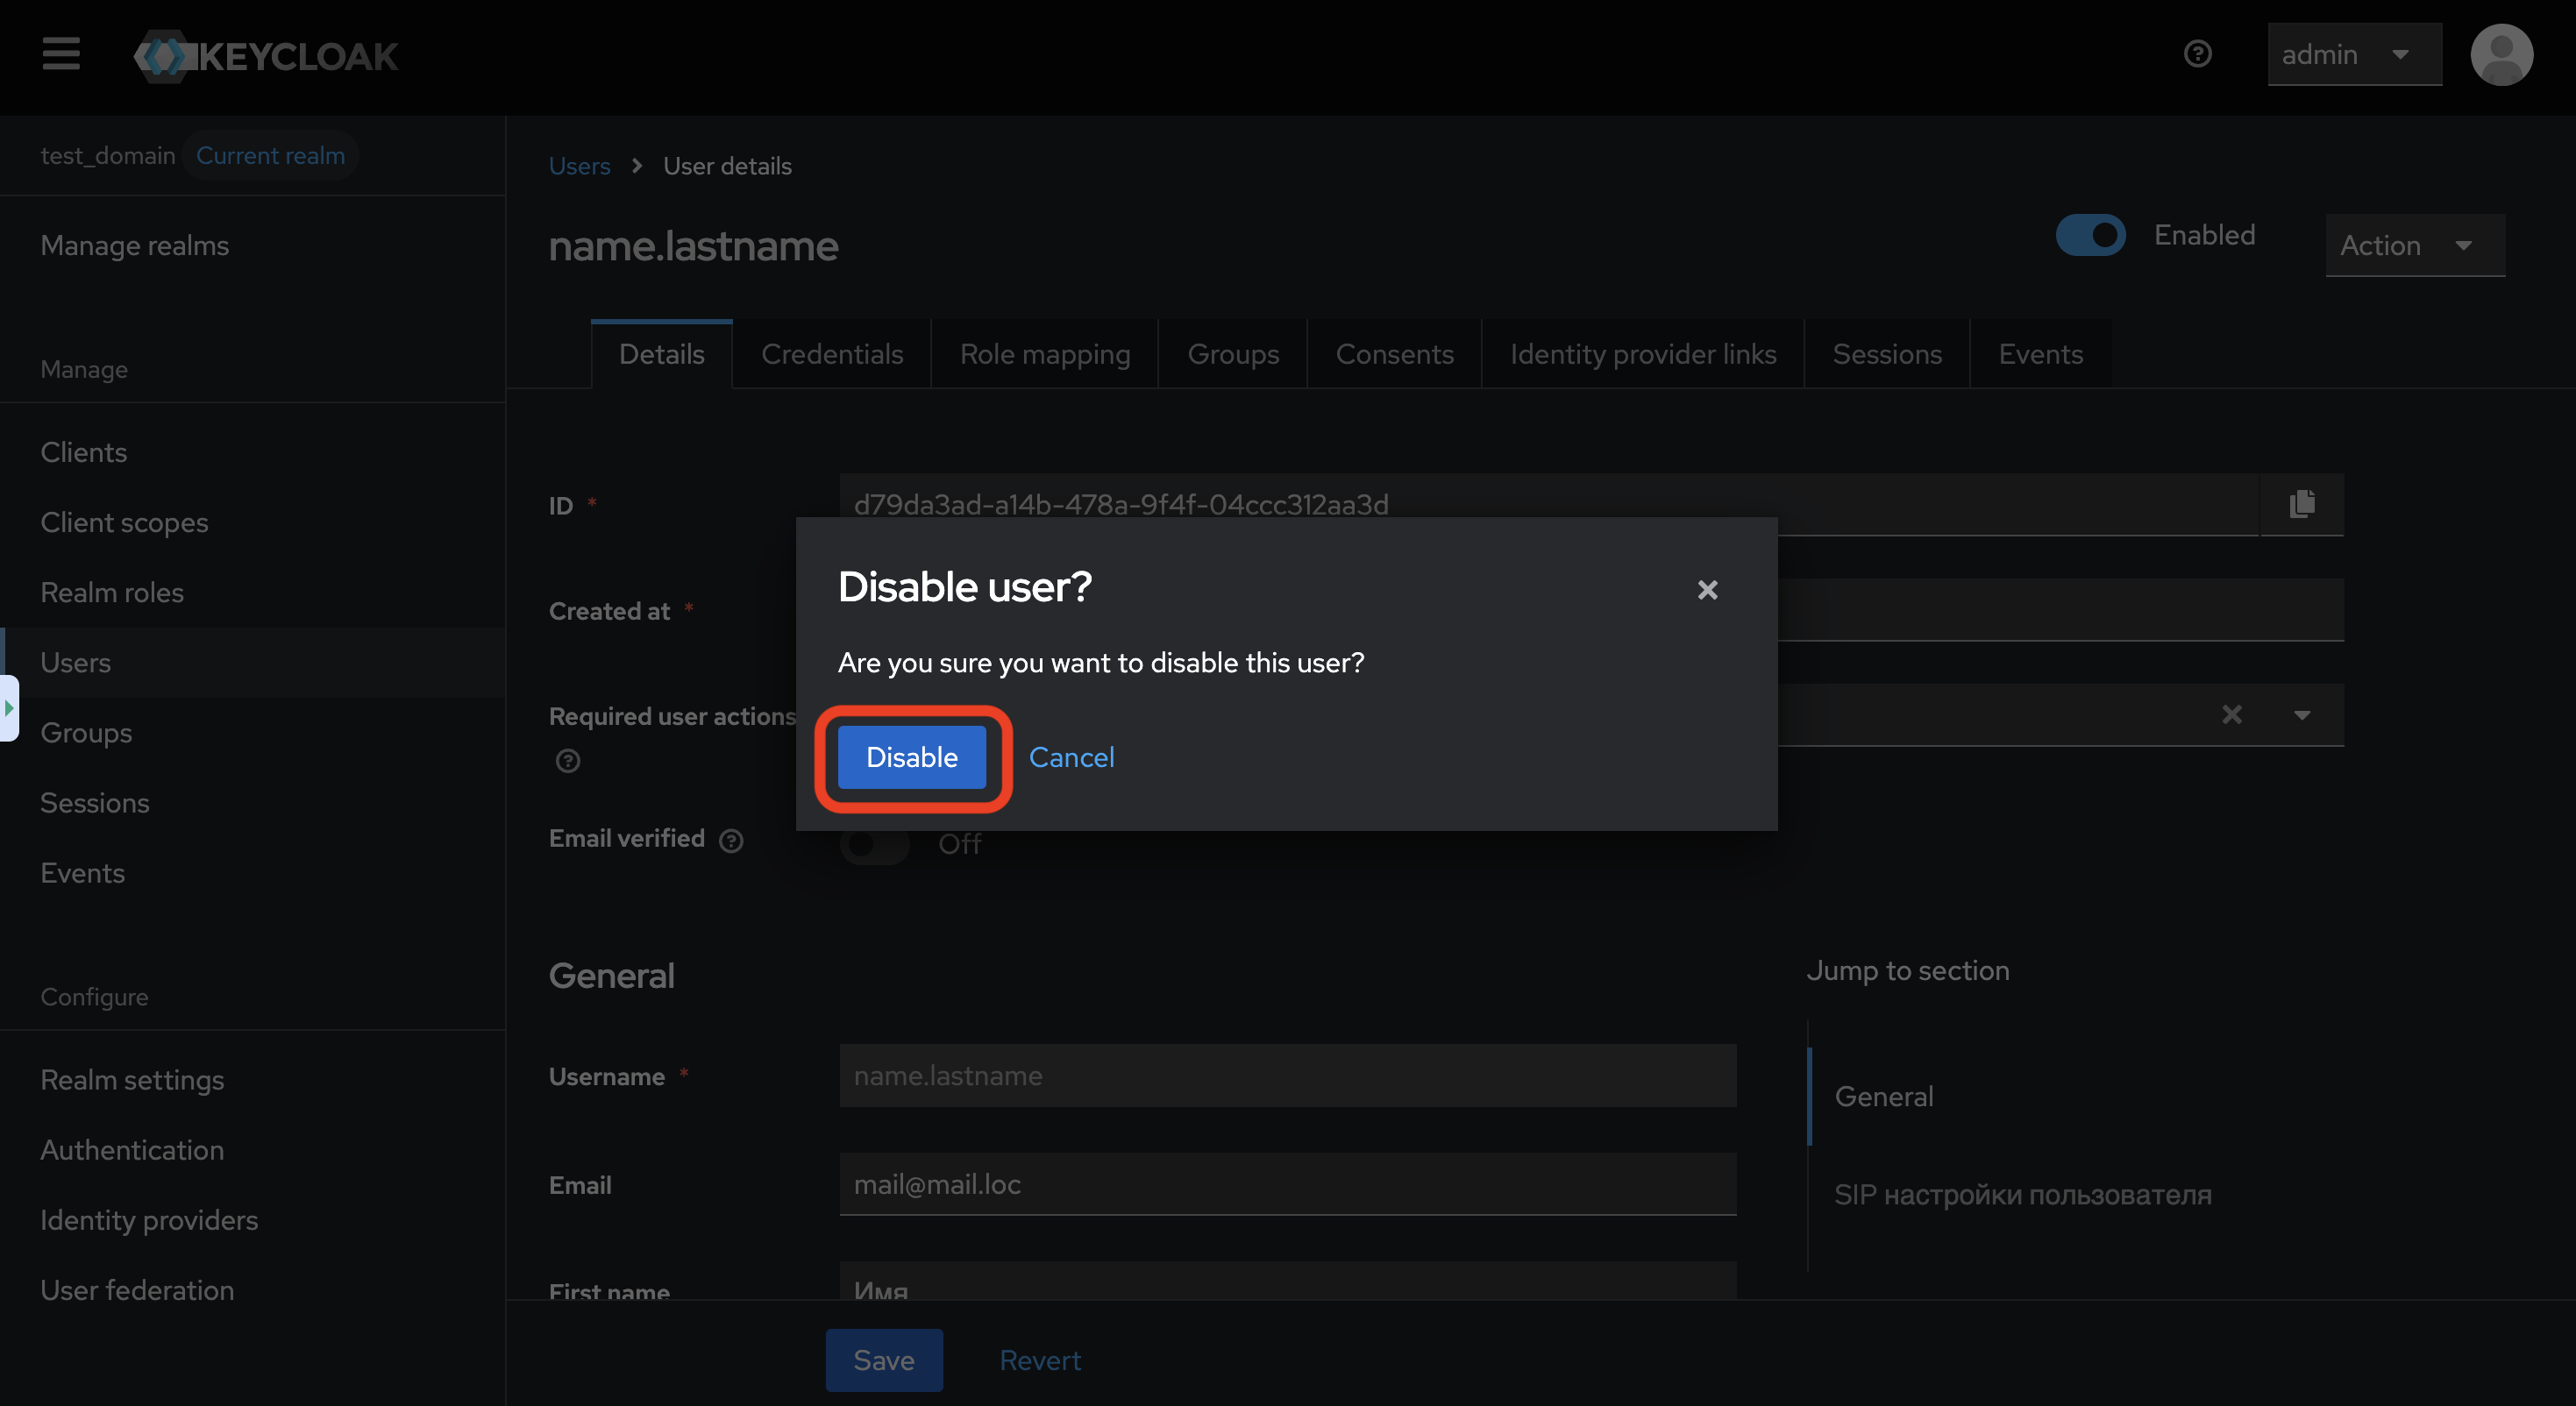
Task: Click help icon under Required user actions
Action: coord(568,761)
